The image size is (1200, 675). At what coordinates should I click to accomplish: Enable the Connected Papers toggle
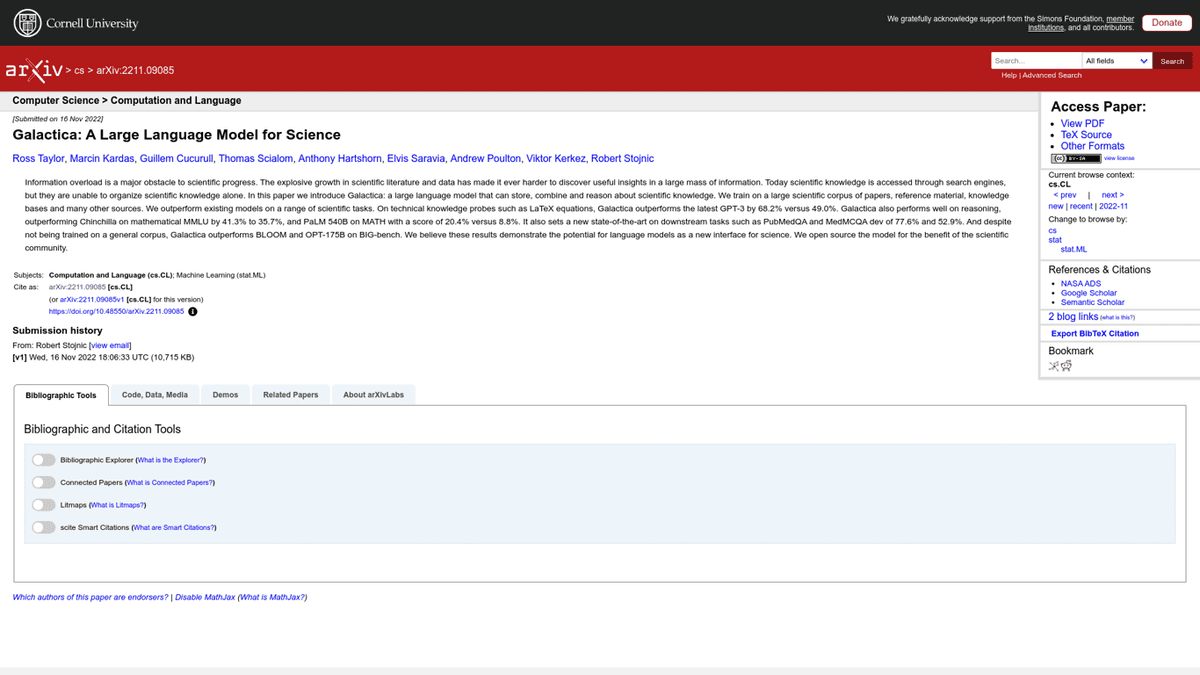click(x=43, y=482)
